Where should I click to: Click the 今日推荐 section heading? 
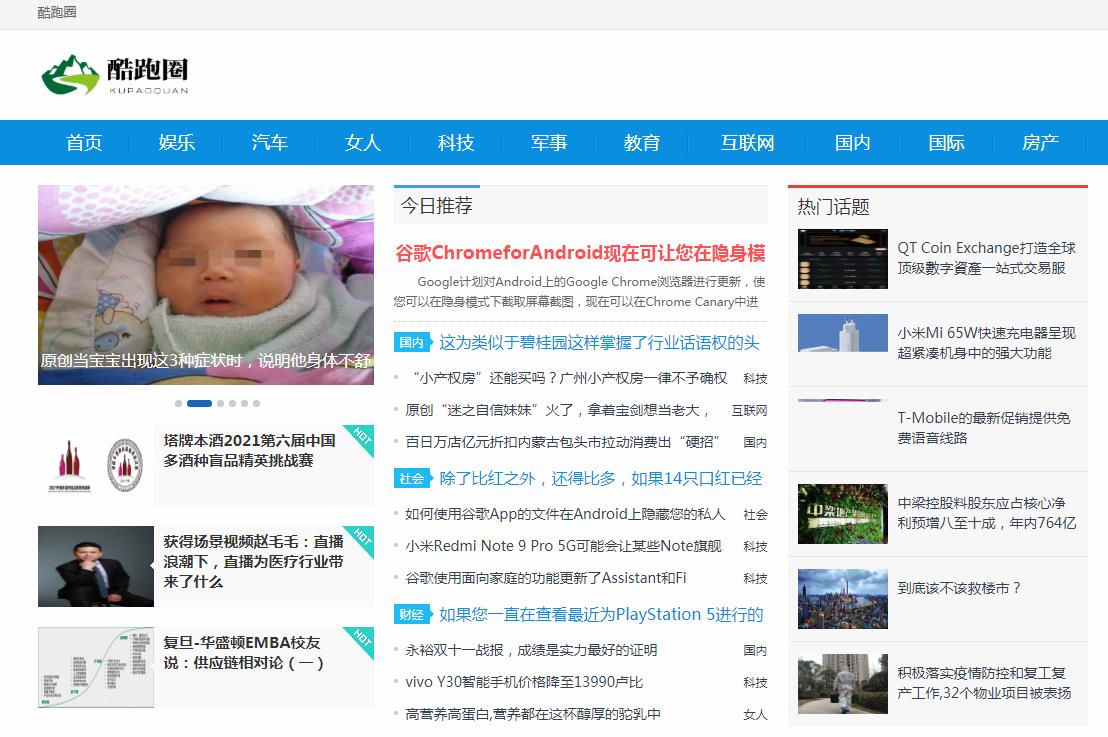(437, 206)
